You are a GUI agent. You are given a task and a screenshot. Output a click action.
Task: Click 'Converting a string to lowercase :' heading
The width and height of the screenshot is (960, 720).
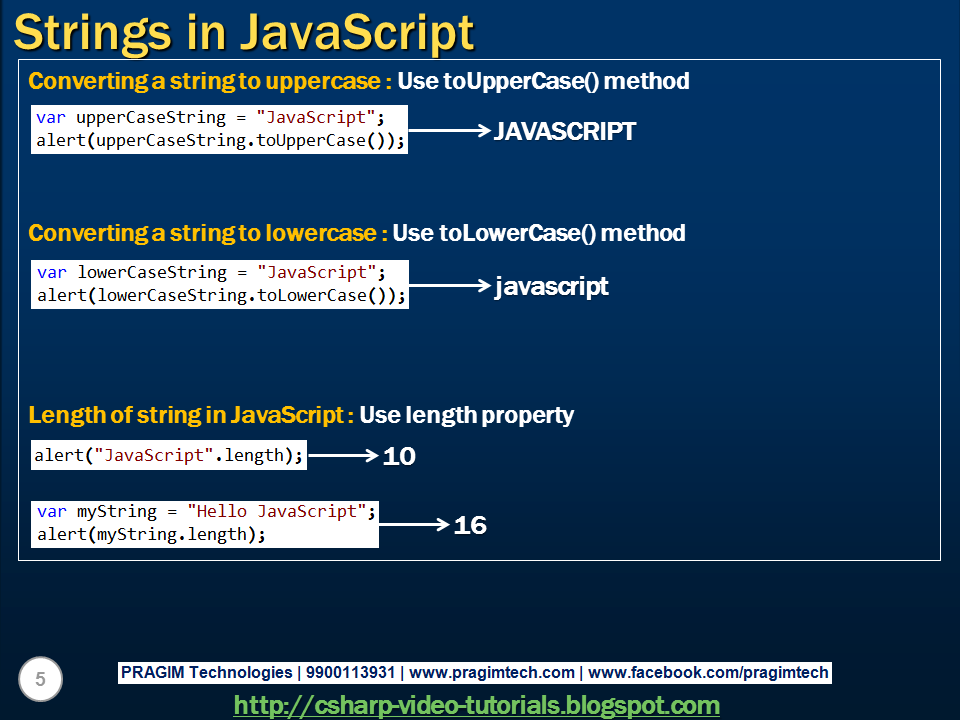[x=208, y=233]
